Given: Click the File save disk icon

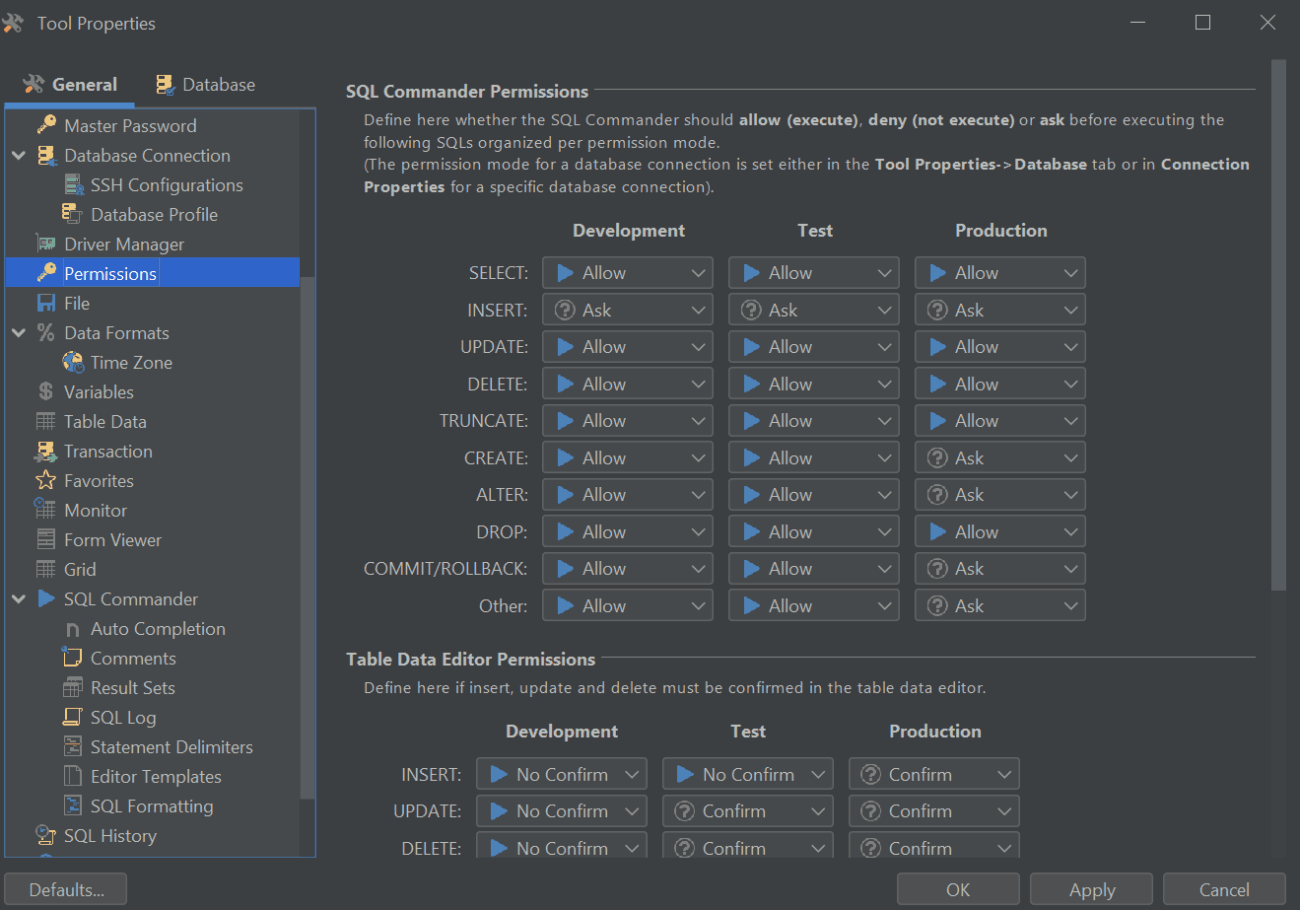Looking at the screenshot, I should point(46,303).
